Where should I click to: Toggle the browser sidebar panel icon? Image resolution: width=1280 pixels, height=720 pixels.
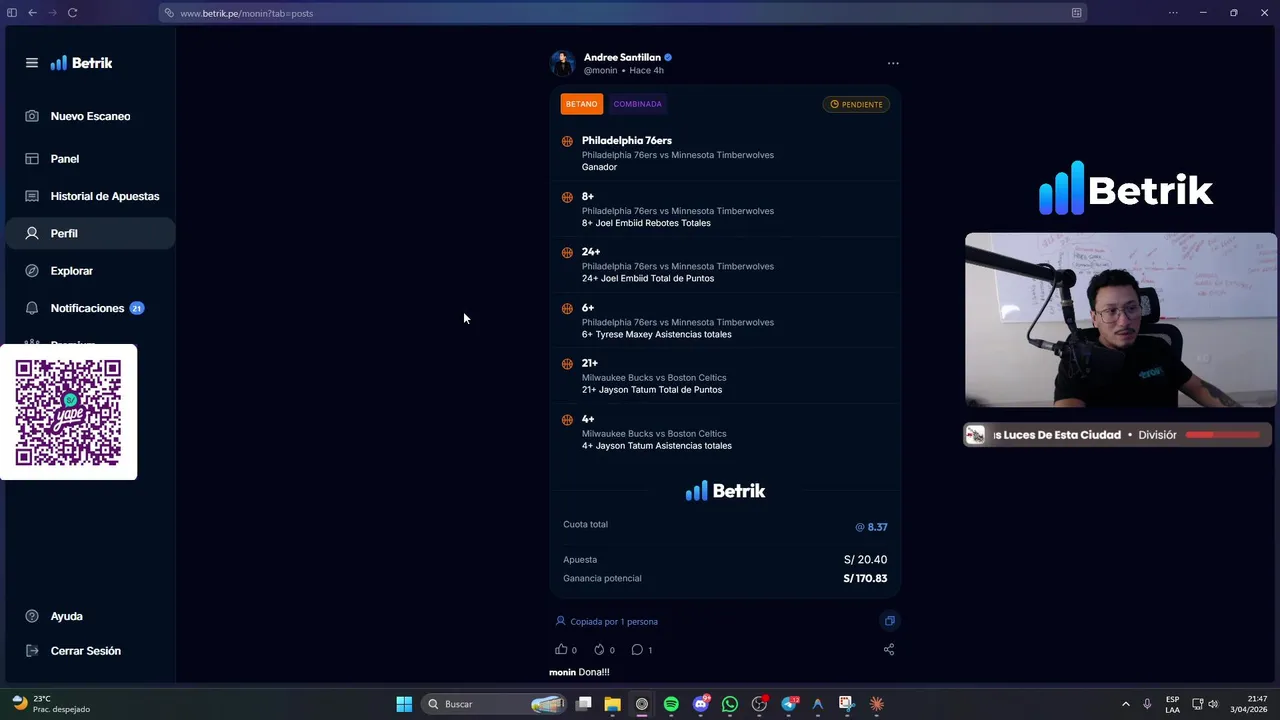pos(12,13)
